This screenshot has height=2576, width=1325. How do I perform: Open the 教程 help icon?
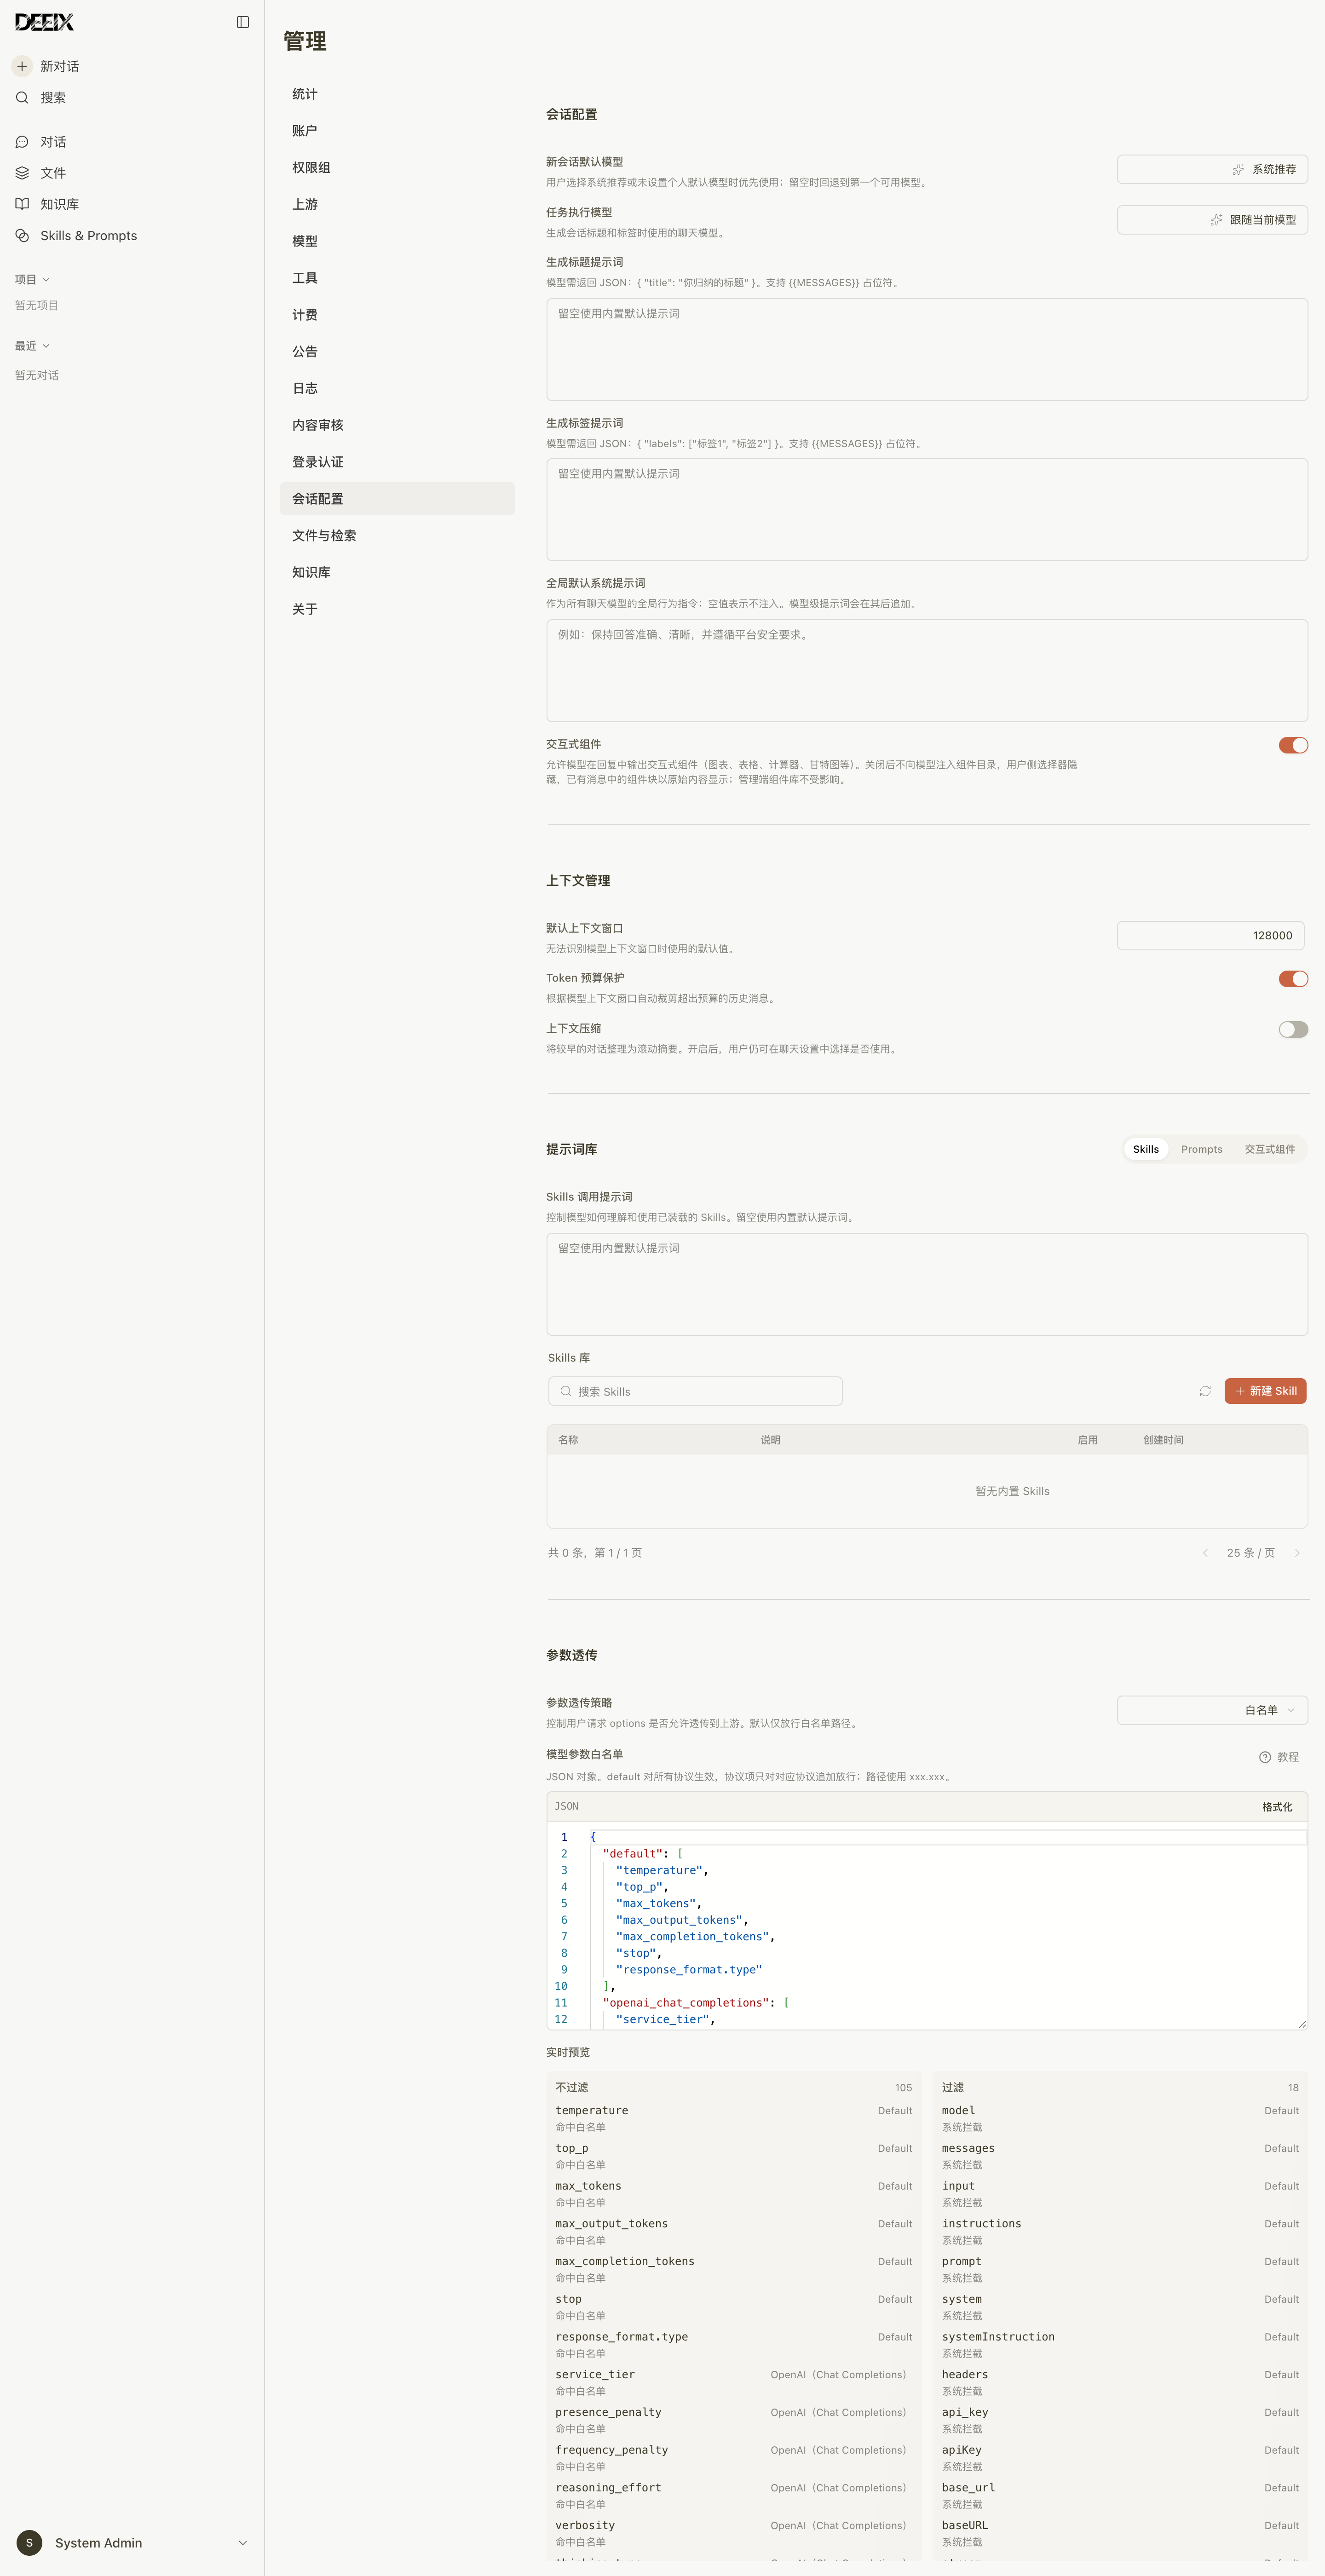coord(1265,1757)
